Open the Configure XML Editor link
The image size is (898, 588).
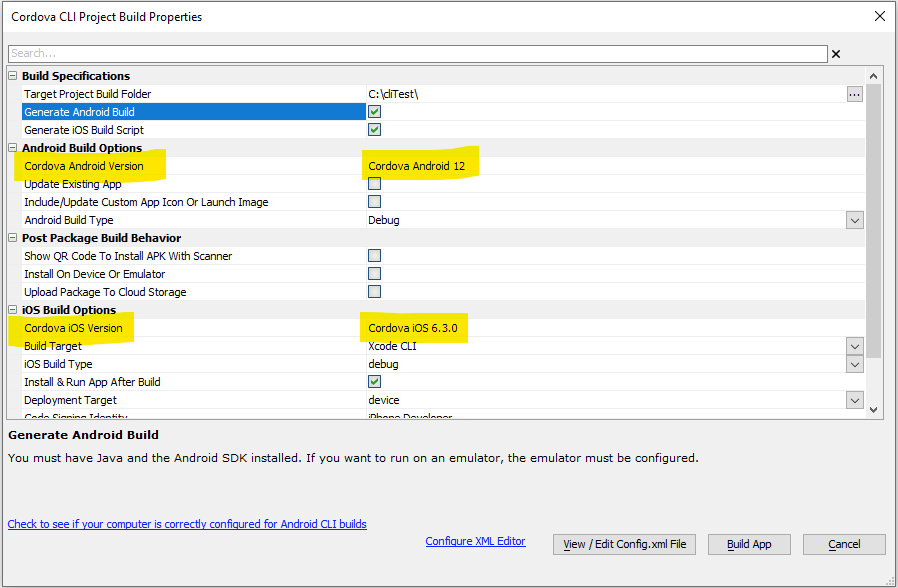point(475,541)
